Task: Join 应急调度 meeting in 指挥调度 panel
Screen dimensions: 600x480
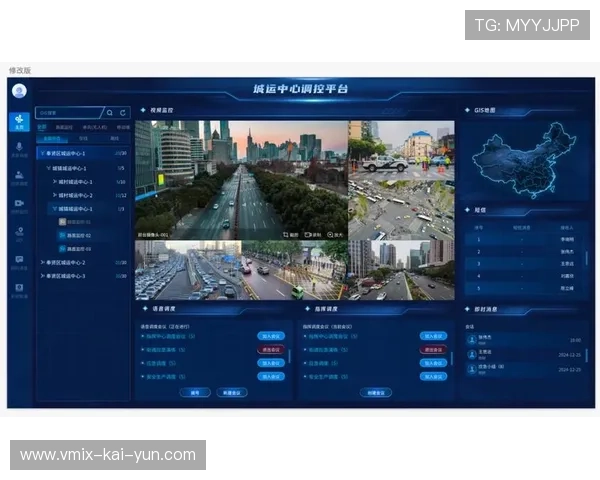Action: (x=434, y=363)
